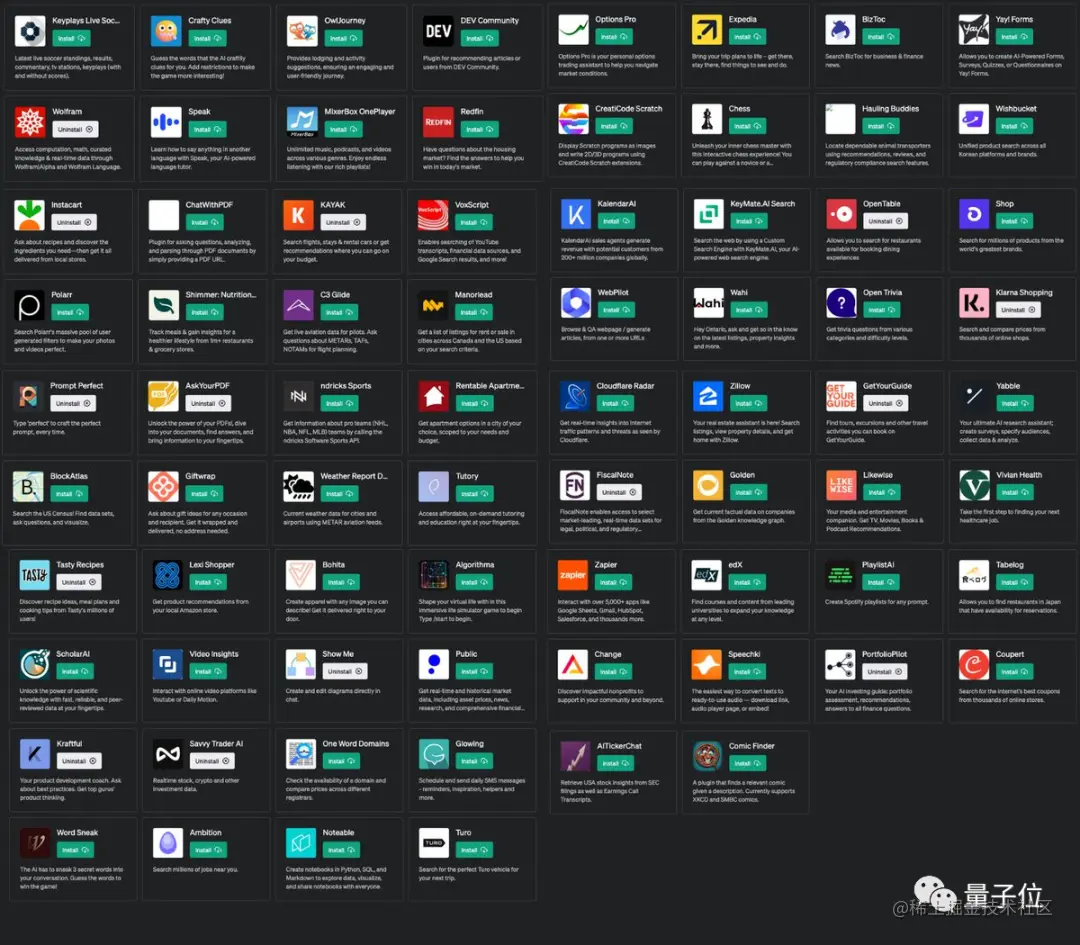Image resolution: width=1080 pixels, height=945 pixels.
Task: Click the Giftwrap red icon
Action: [163, 487]
